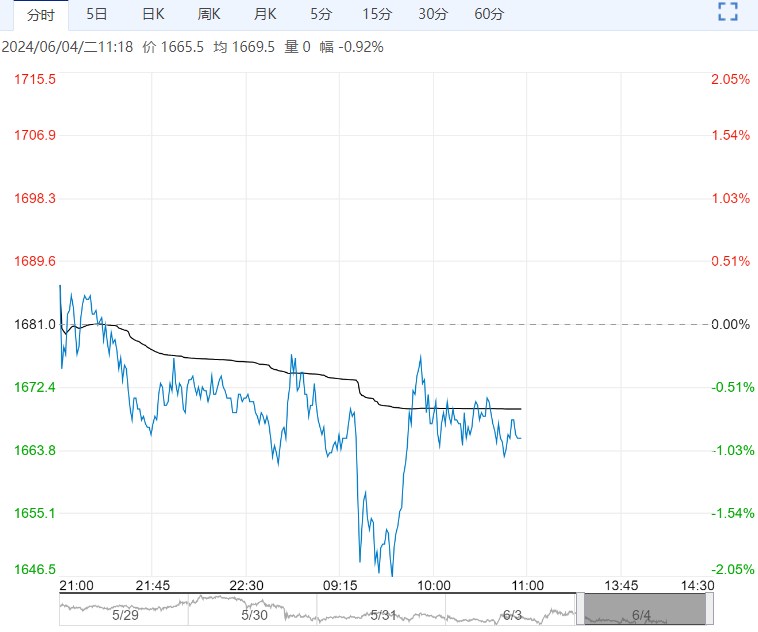
Task: Jump to 5/30 in overview timeline
Action: tap(254, 614)
